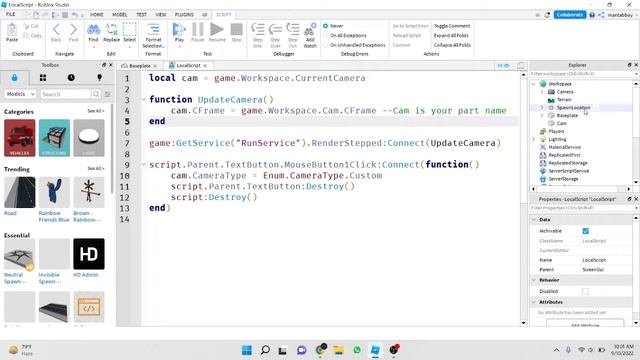Image resolution: width=640 pixels, height=360 pixels.
Task: Open the Models category dropdown
Action: 20,94
